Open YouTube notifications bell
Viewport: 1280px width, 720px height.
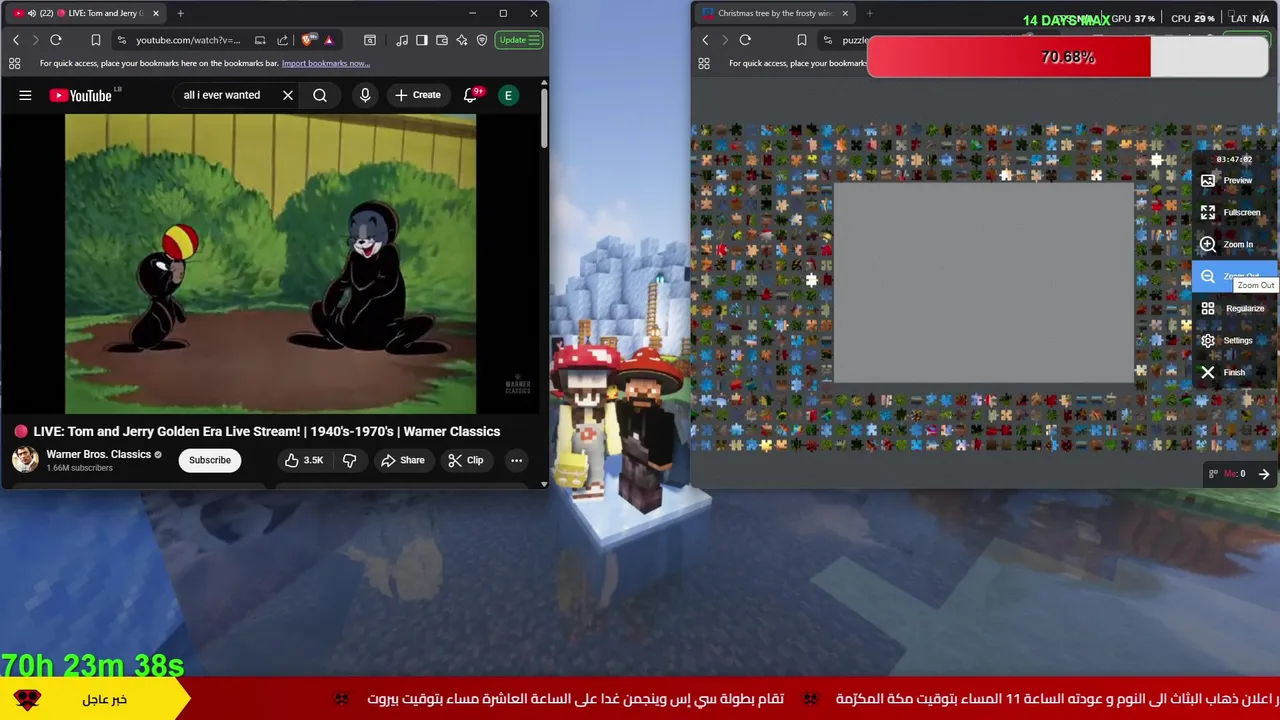tap(471, 95)
